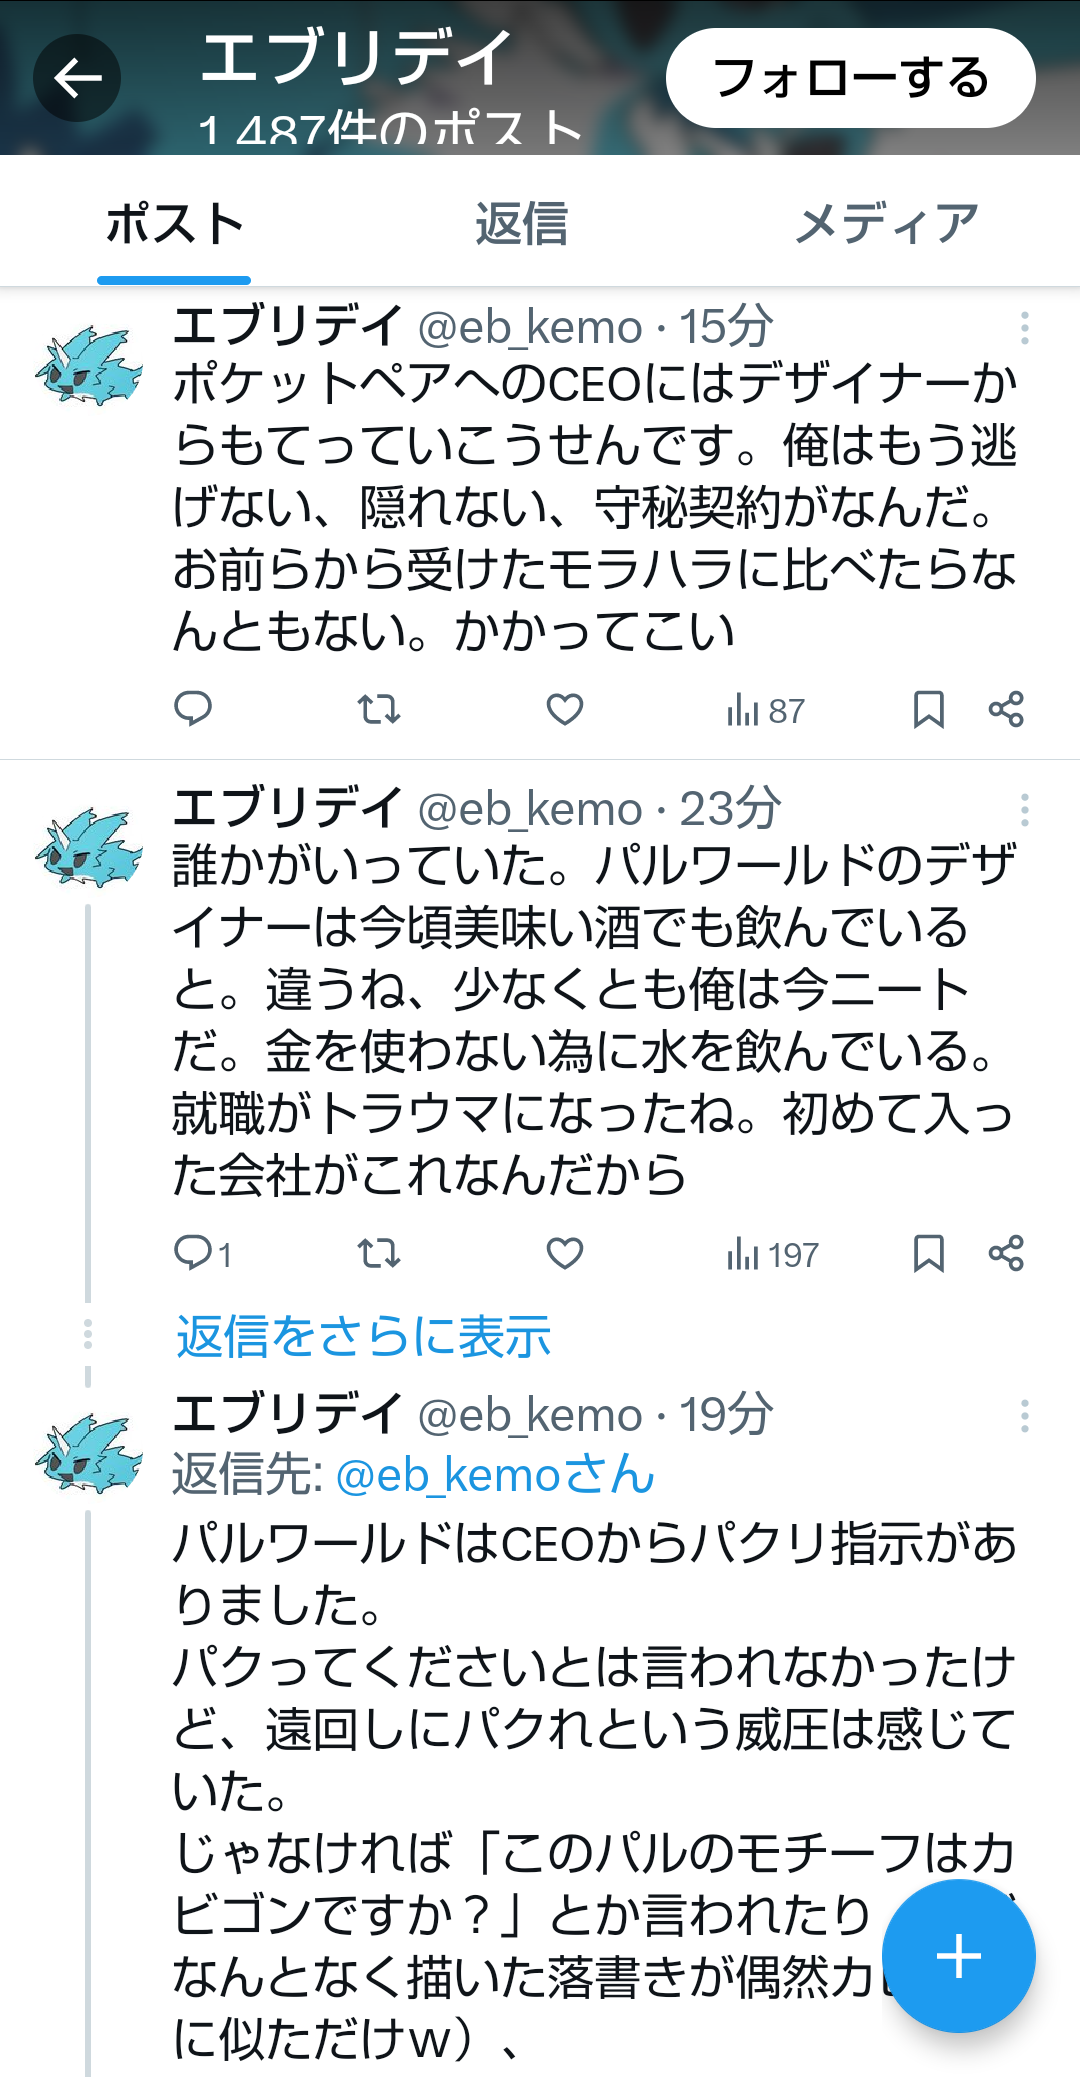Switch to the 返信 tab

(x=521, y=223)
